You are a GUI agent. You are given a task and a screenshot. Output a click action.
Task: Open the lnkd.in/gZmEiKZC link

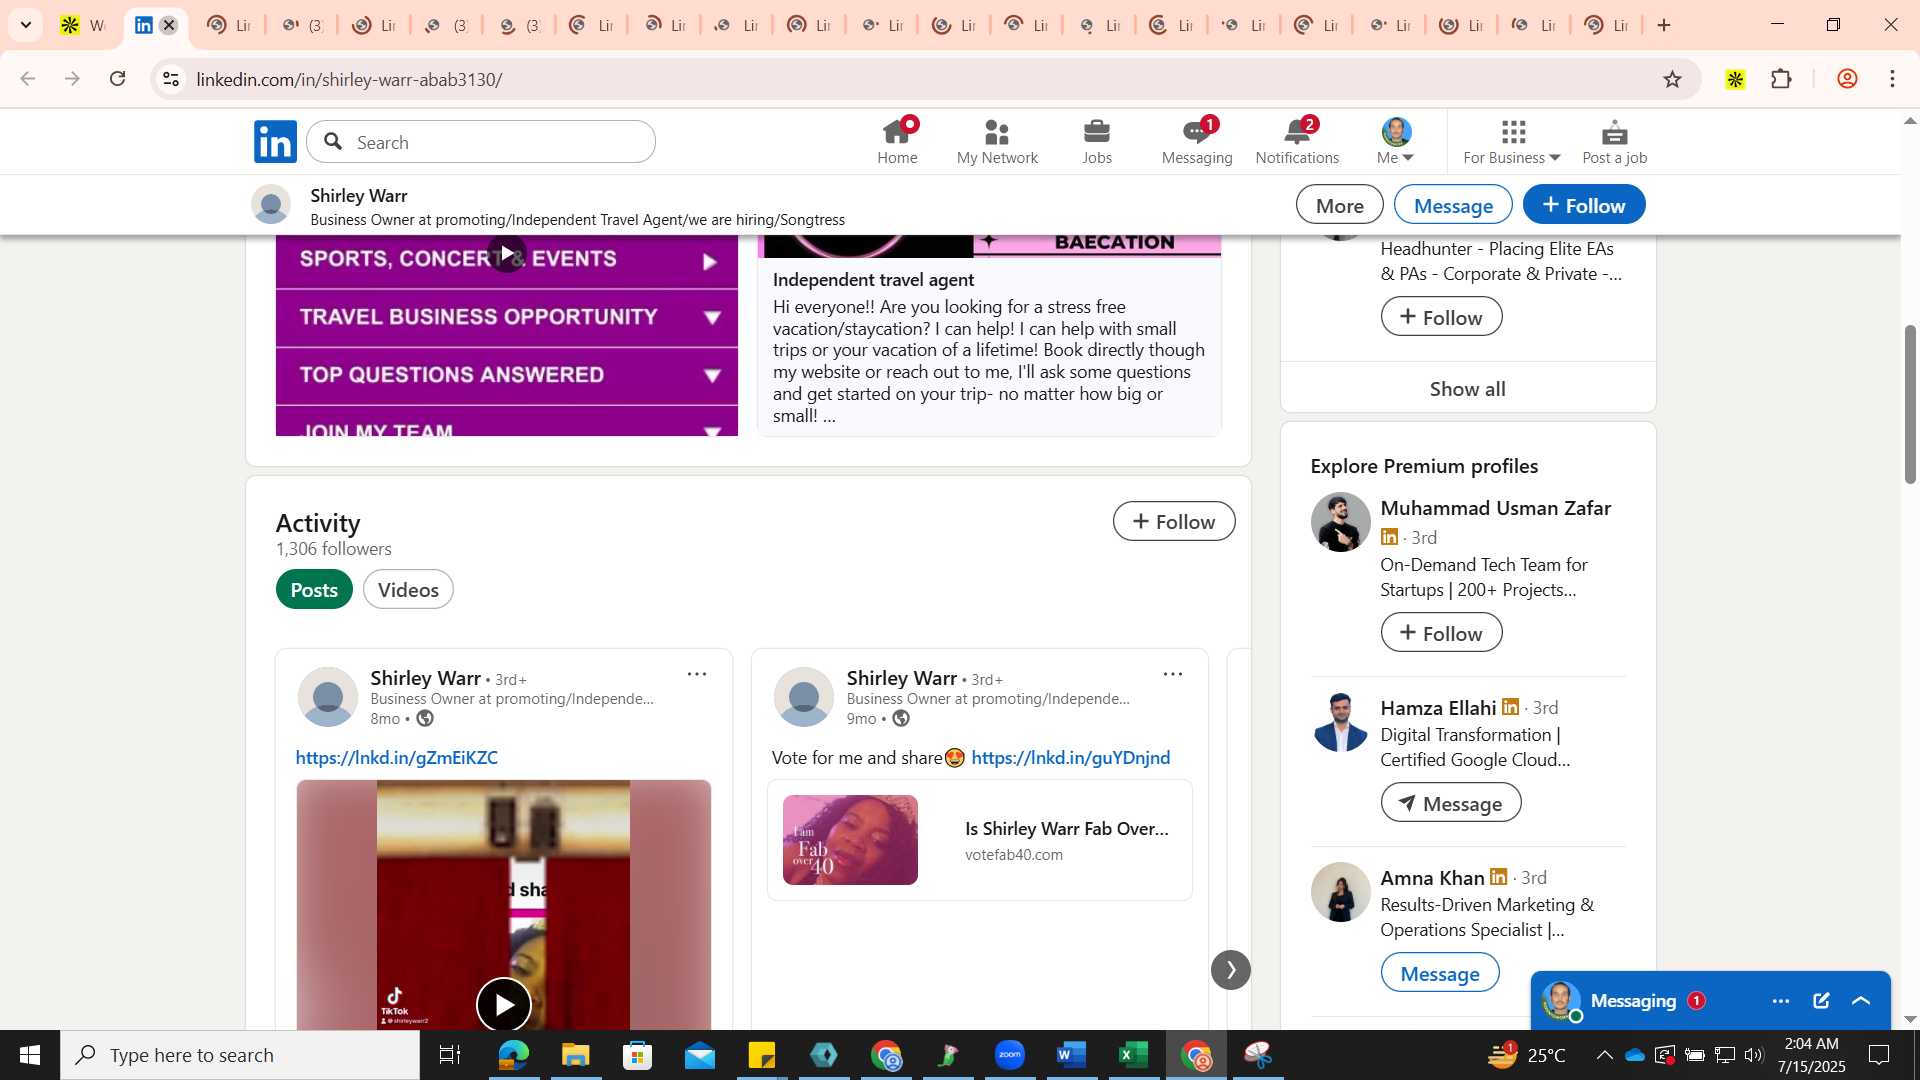pyautogui.click(x=396, y=758)
